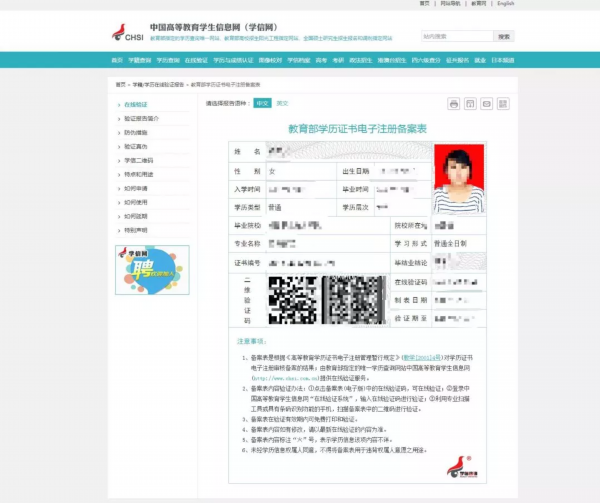Click 学籍/学历在线验证报告 breadcrumb link
This screenshot has height=503, width=600.
point(158,85)
